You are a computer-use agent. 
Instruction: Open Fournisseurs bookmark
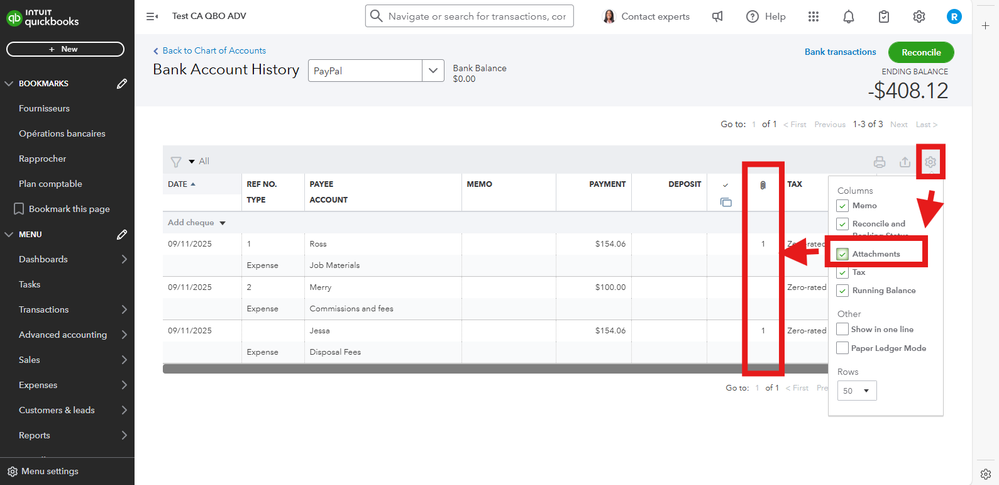[45, 108]
